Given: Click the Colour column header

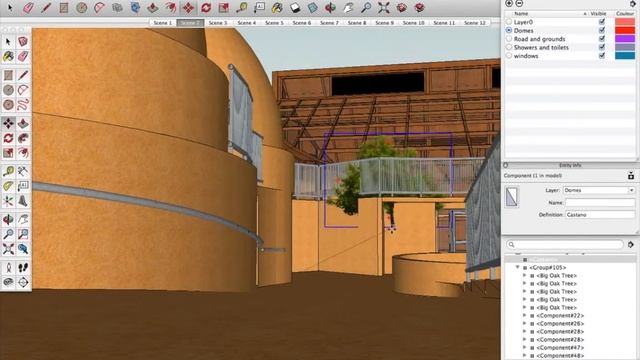Looking at the screenshot, I should tap(625, 13).
